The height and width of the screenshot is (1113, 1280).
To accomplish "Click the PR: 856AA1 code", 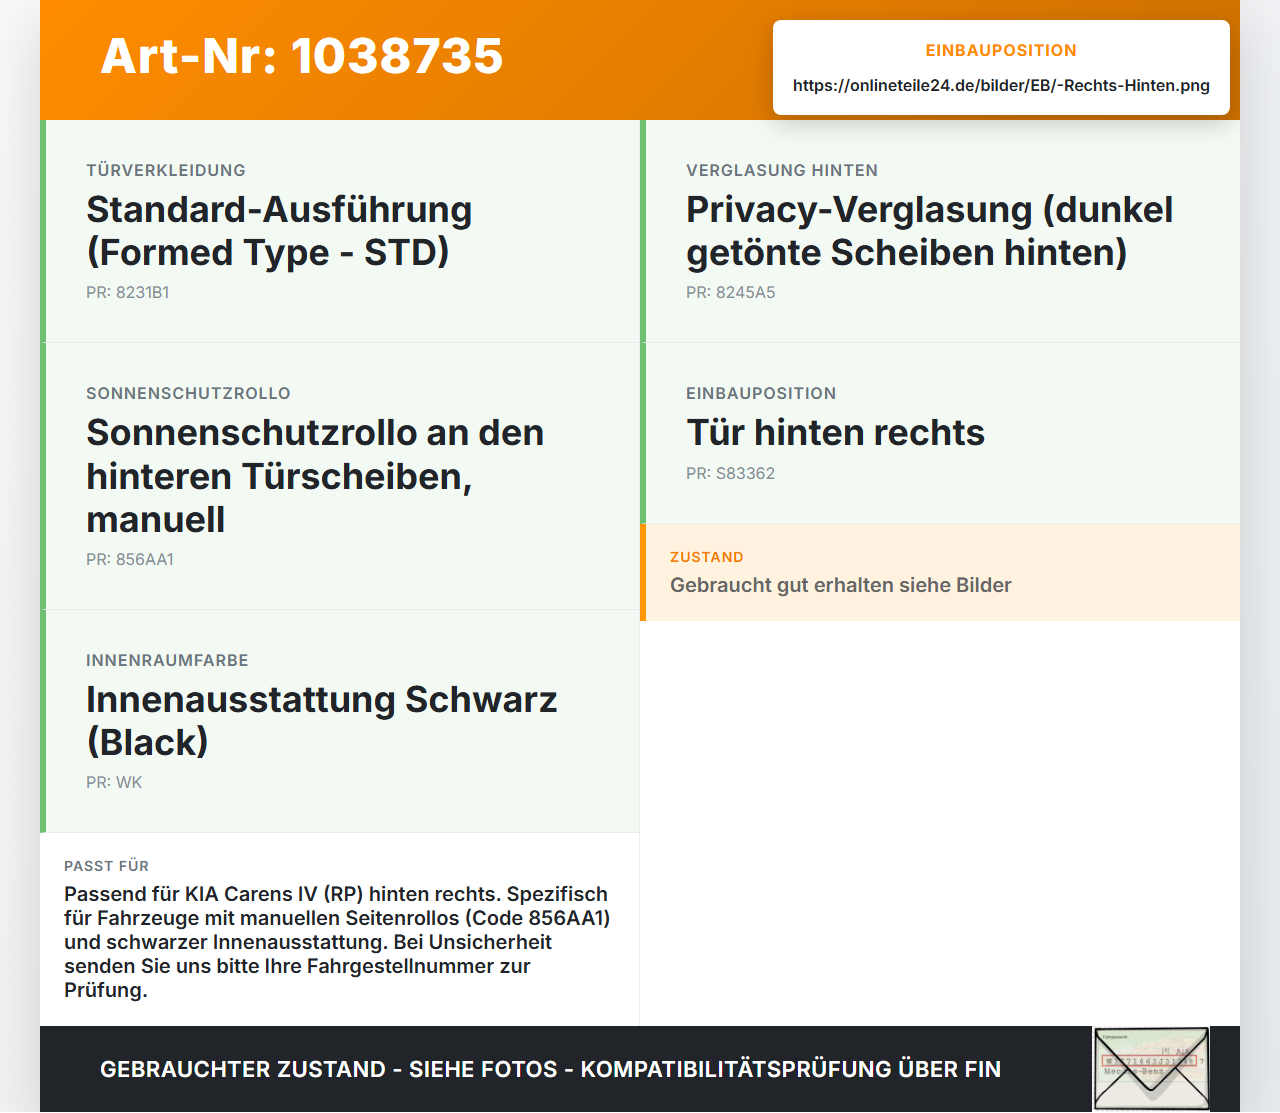I will (x=130, y=559).
